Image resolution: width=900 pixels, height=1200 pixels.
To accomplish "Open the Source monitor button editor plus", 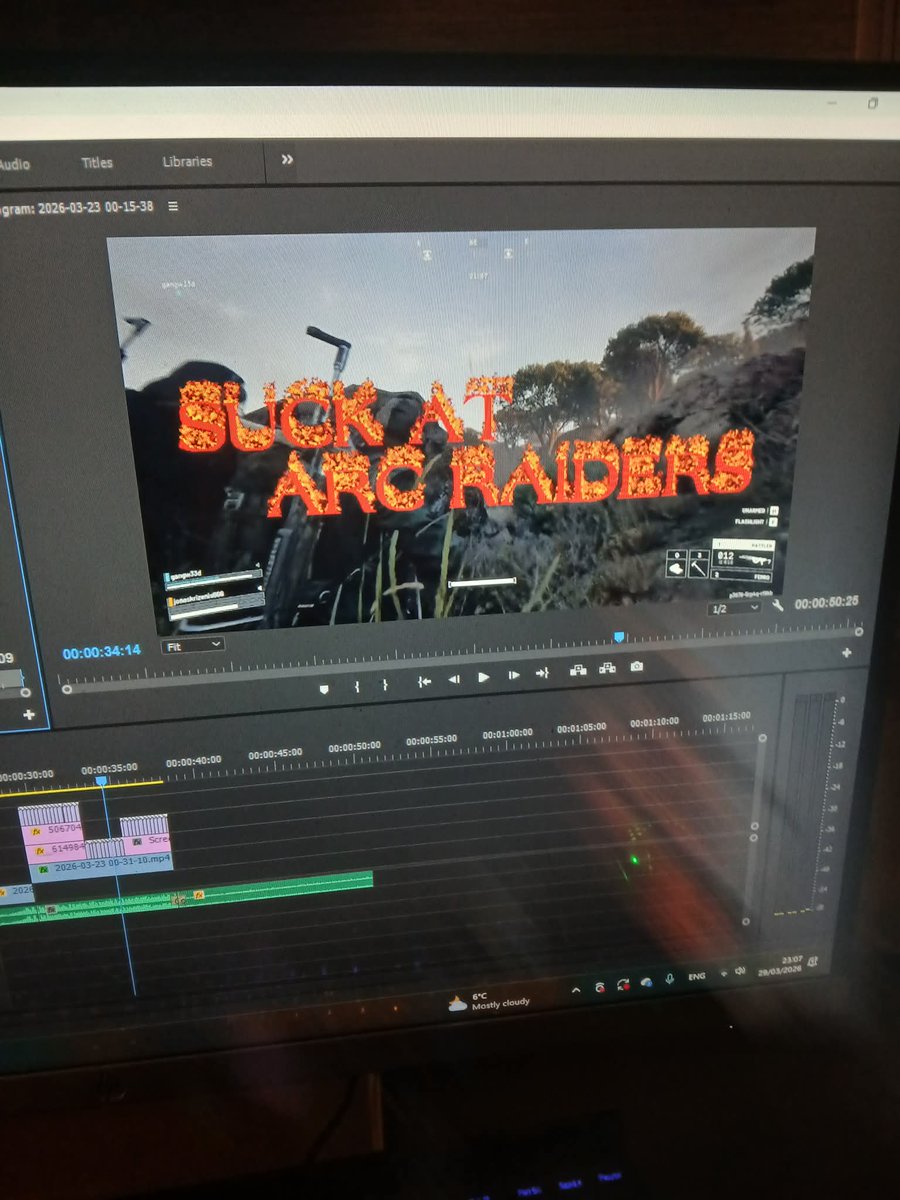I will (x=29, y=715).
